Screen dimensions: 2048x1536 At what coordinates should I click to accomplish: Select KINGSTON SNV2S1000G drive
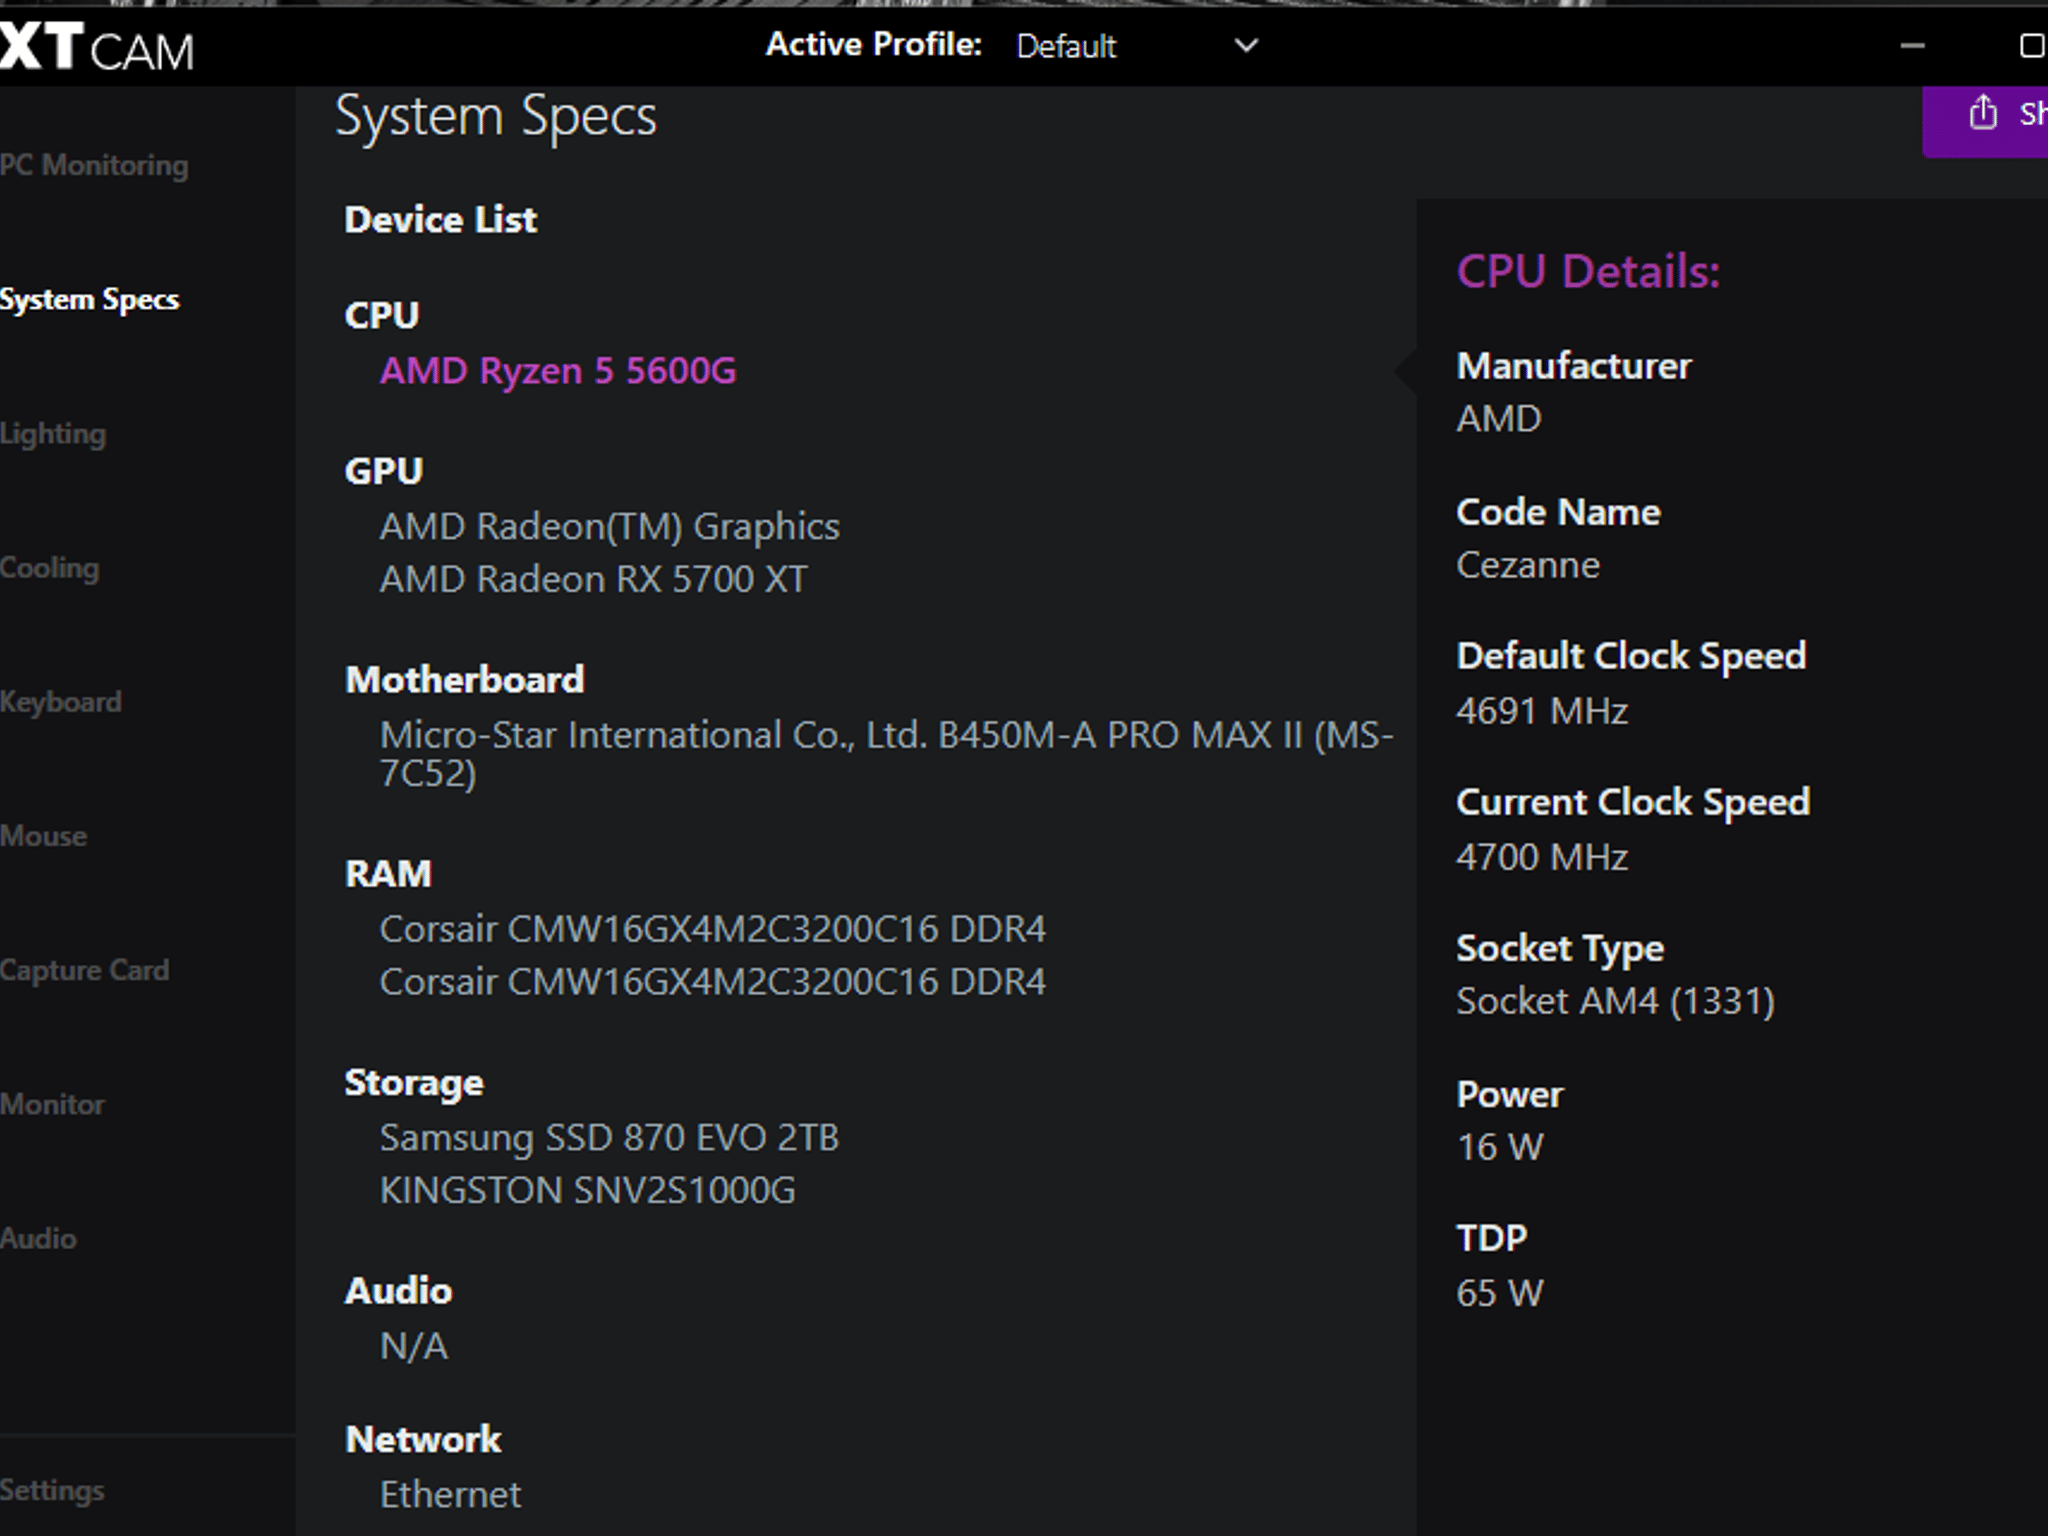point(588,1191)
